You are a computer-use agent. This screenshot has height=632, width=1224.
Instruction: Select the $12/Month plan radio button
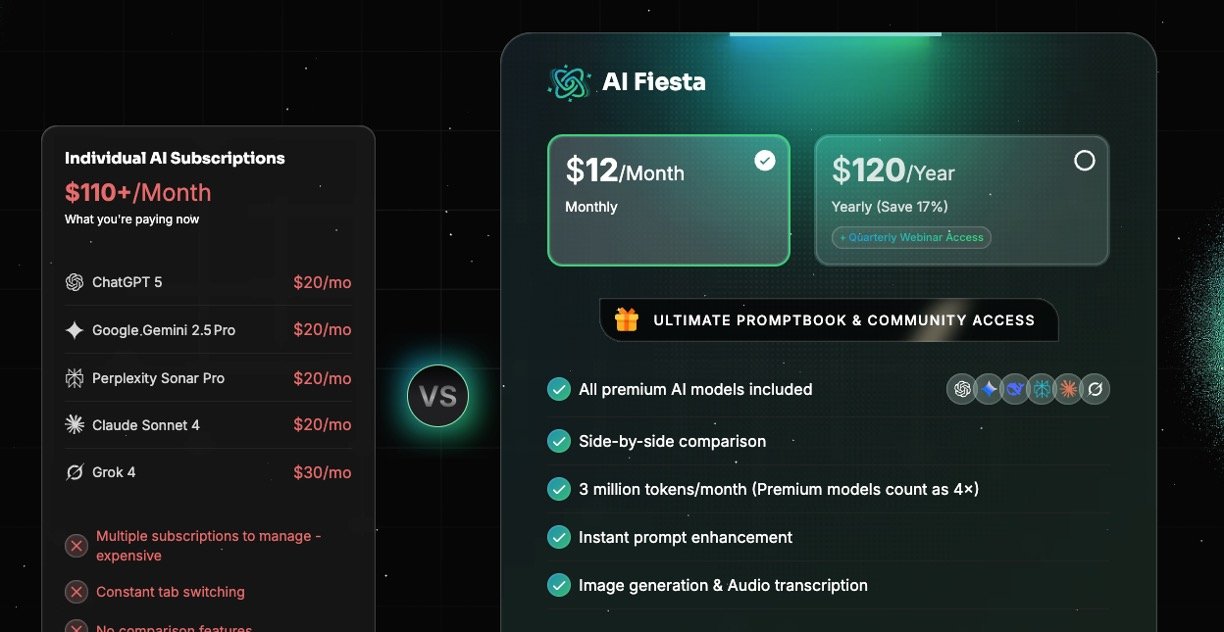(765, 160)
